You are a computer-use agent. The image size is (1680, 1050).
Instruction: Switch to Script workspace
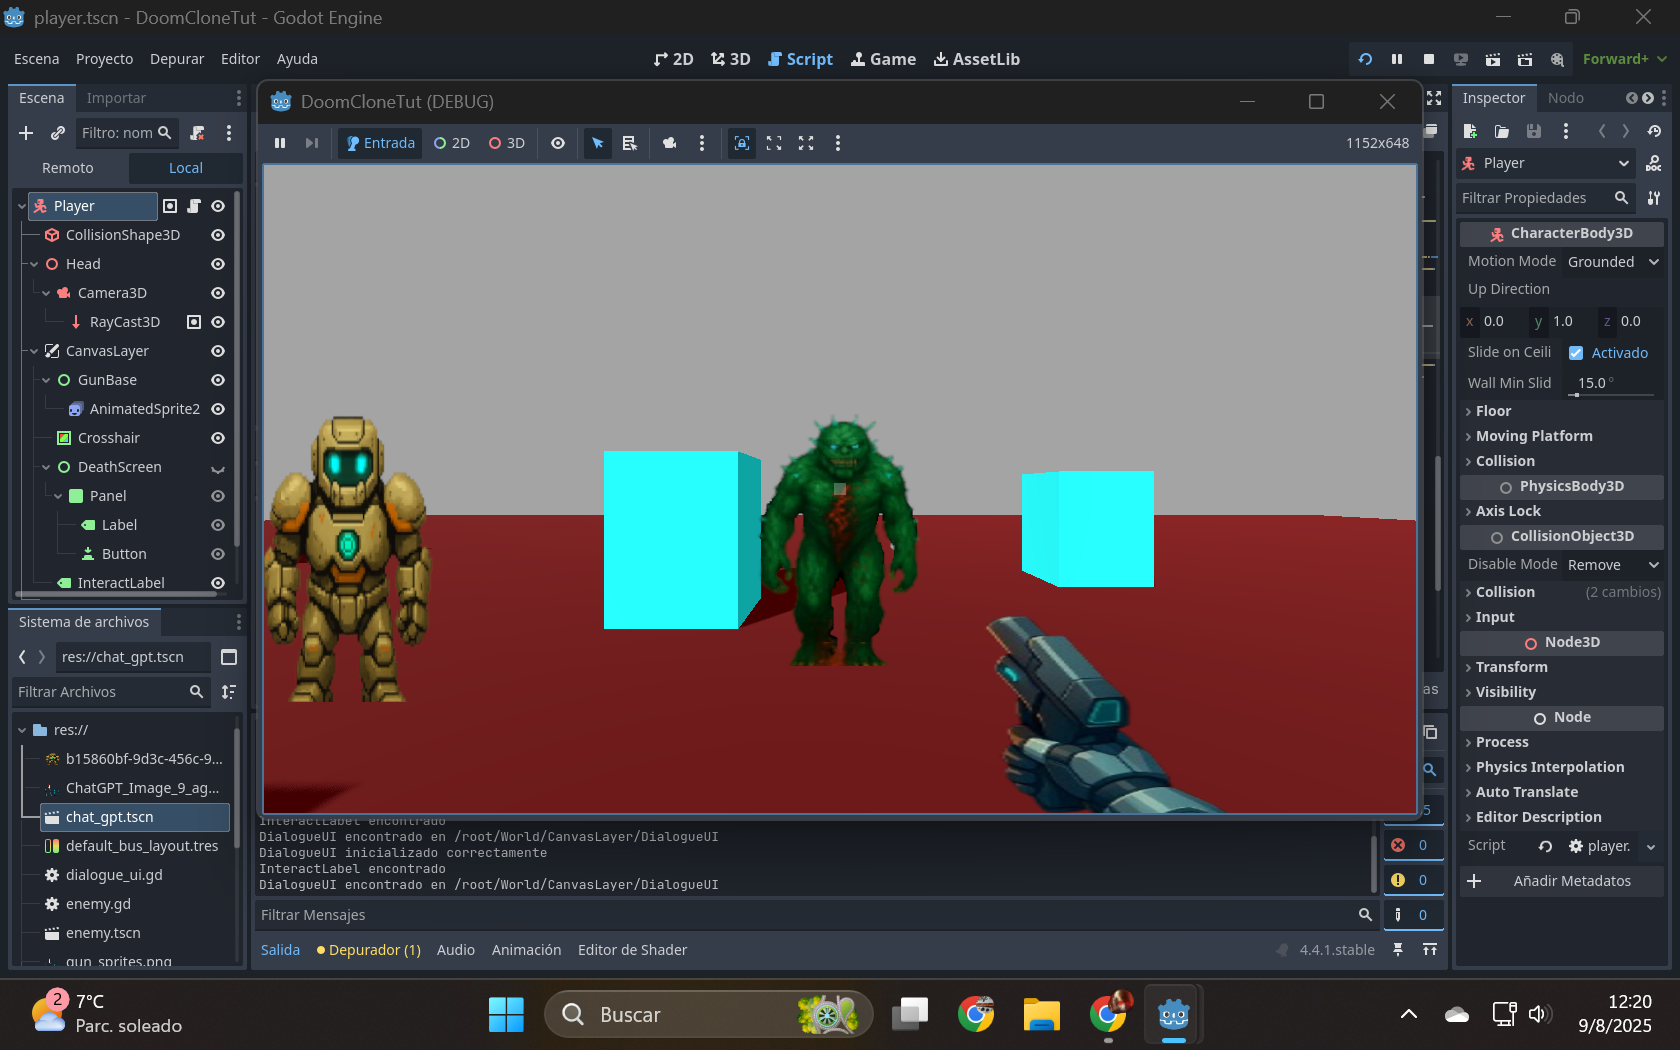click(799, 59)
